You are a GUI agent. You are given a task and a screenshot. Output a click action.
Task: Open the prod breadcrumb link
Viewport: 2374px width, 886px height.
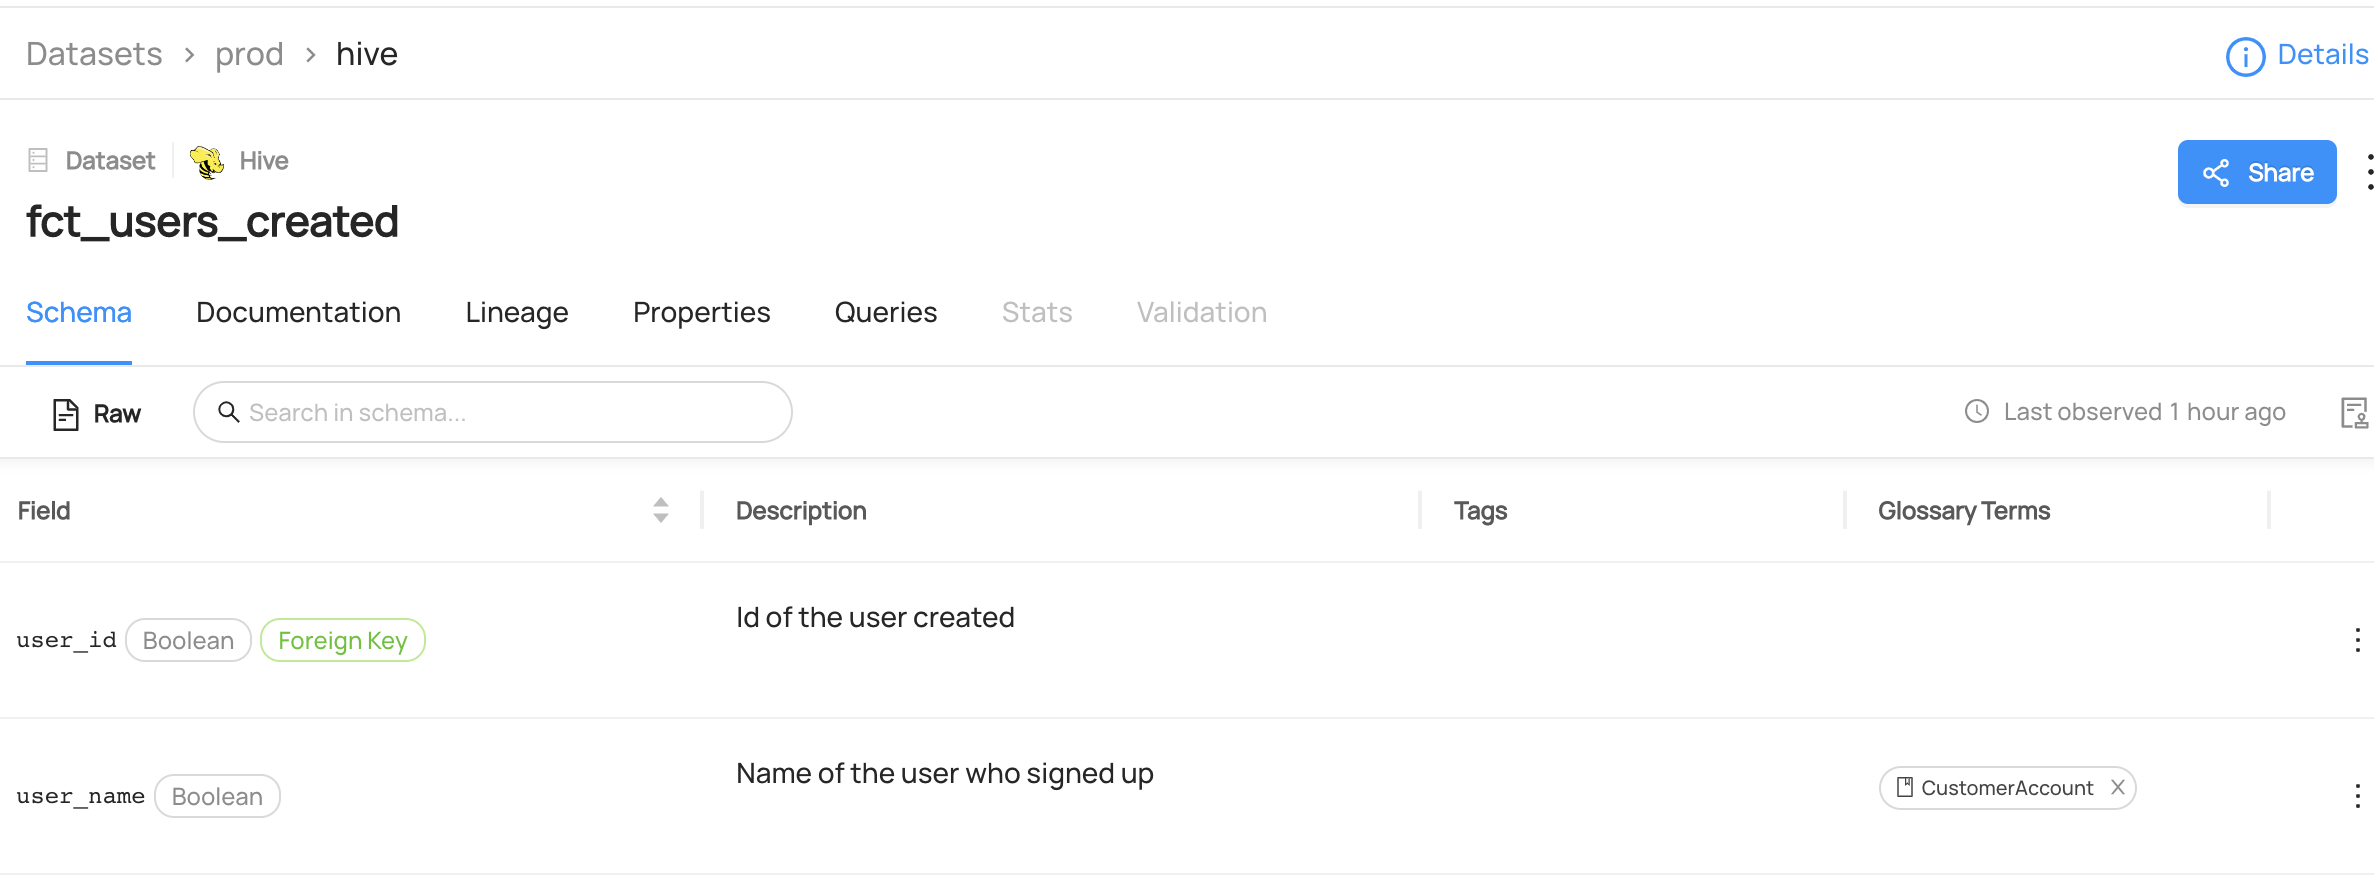click(249, 54)
